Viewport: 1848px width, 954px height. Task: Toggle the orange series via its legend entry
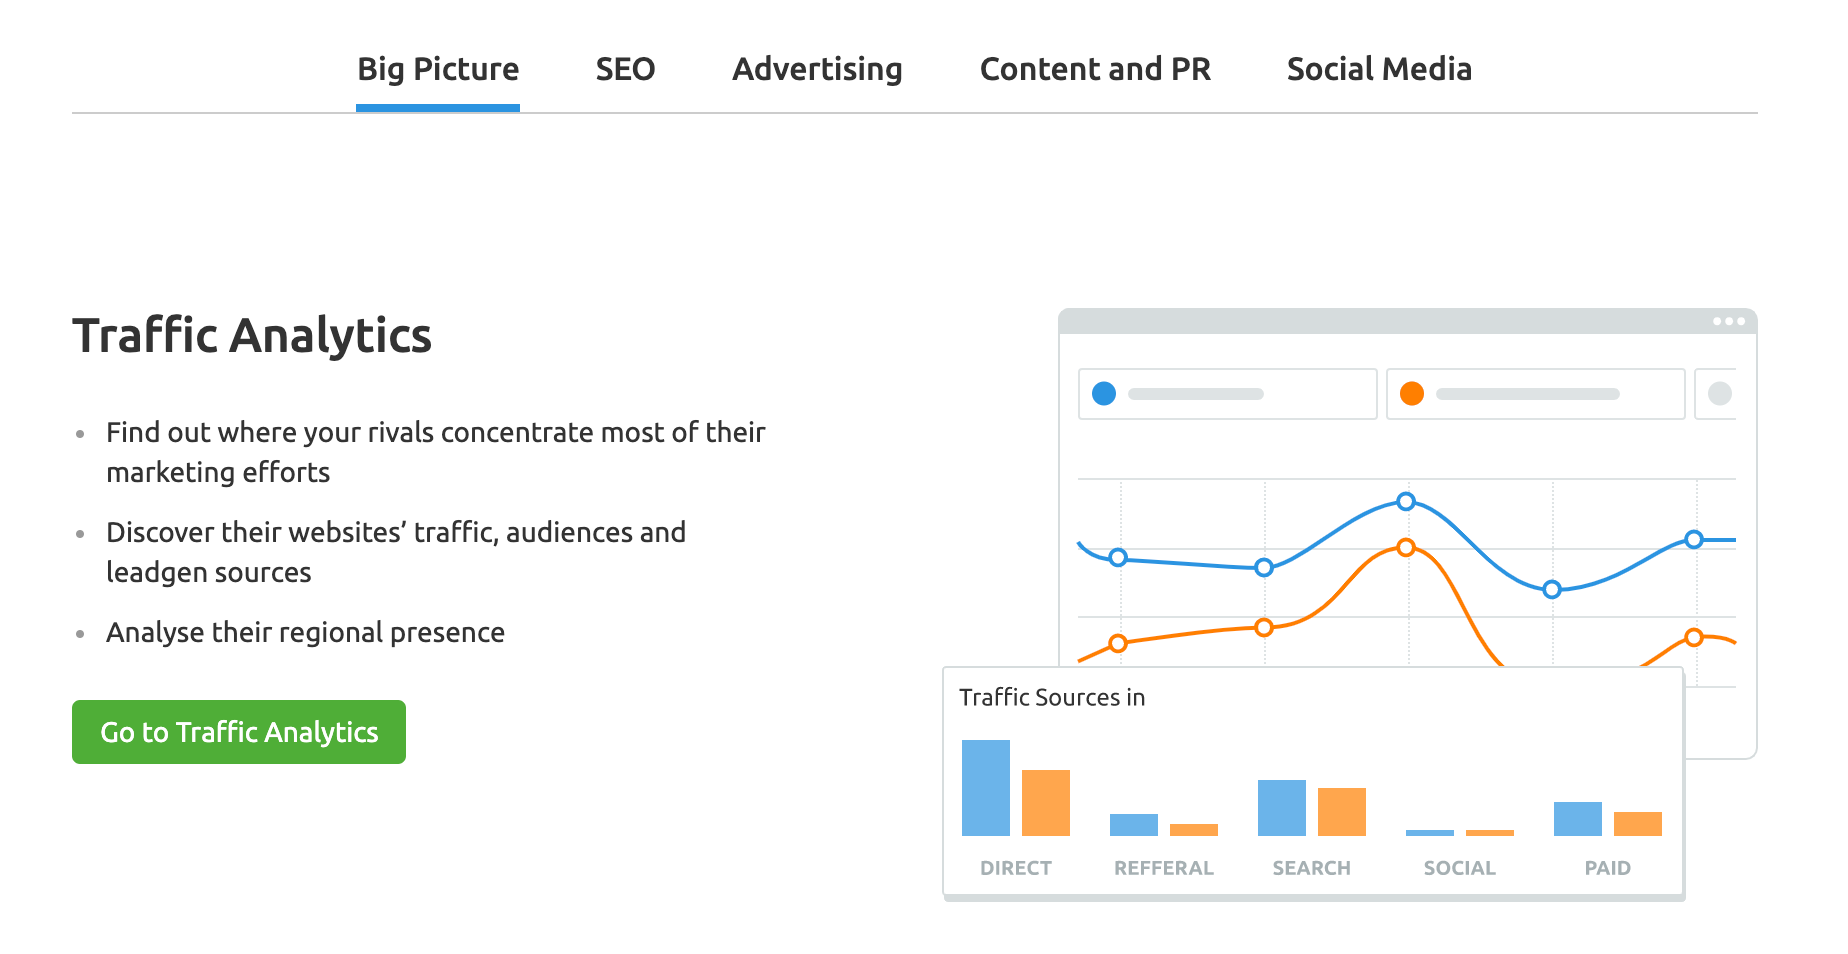1535,393
